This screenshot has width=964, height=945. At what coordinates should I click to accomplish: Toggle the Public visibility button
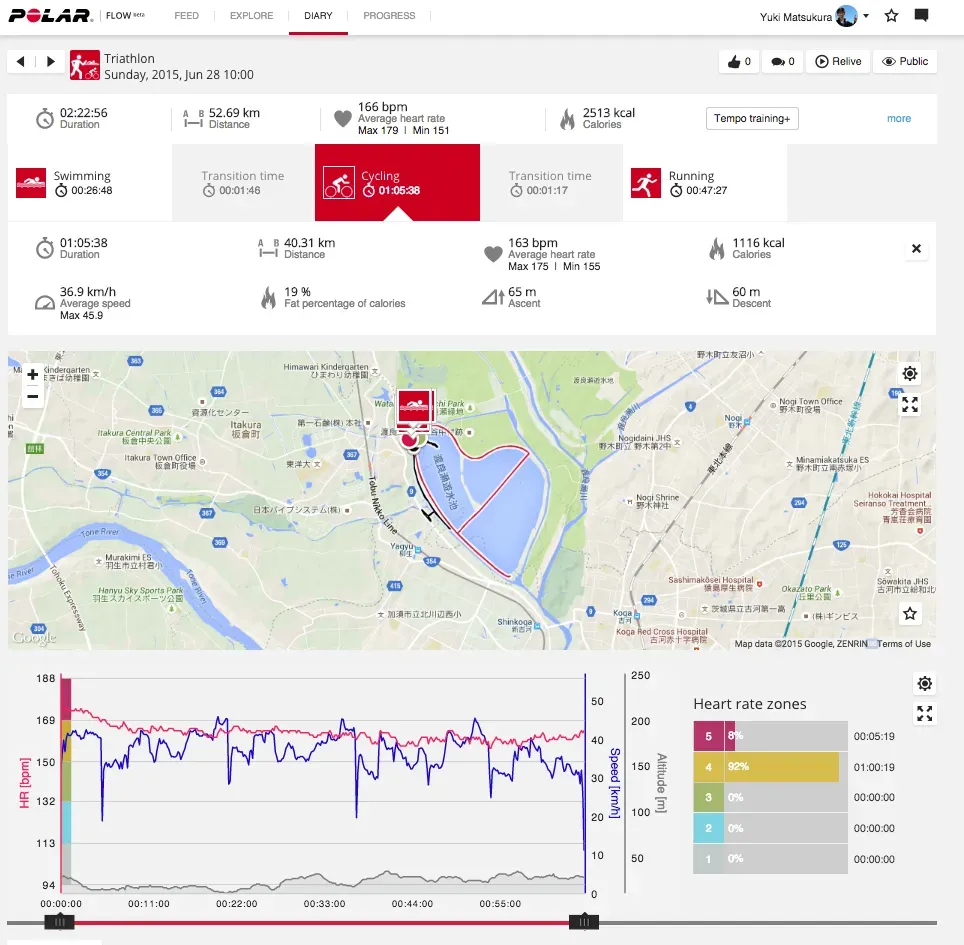point(905,61)
